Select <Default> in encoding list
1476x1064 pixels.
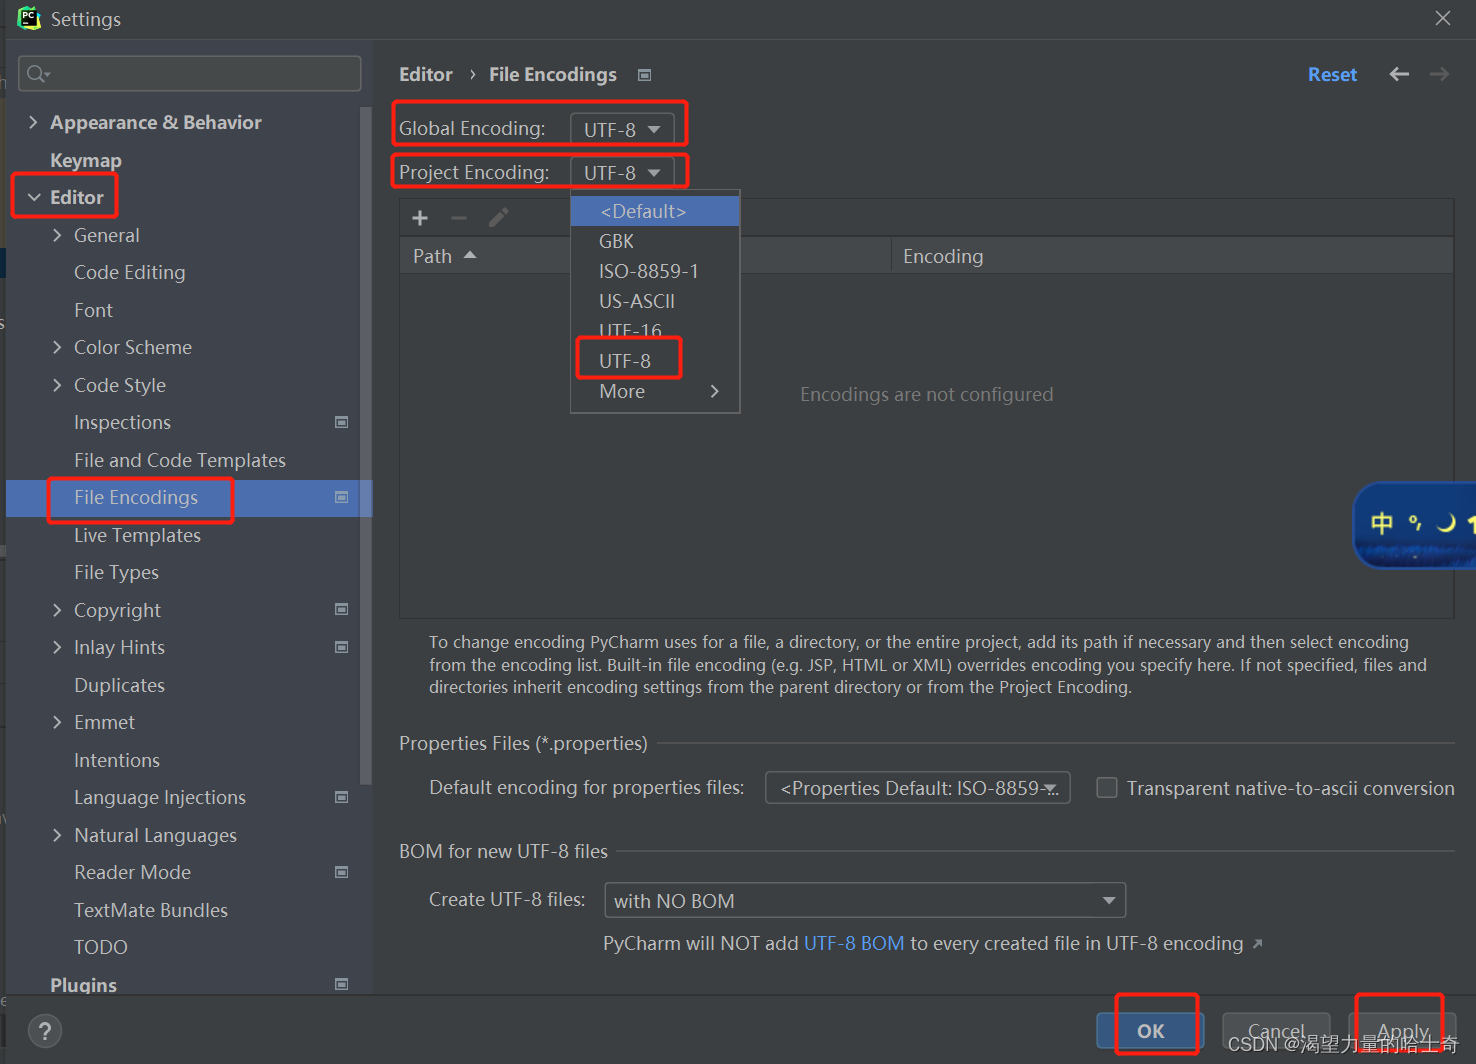[655, 211]
